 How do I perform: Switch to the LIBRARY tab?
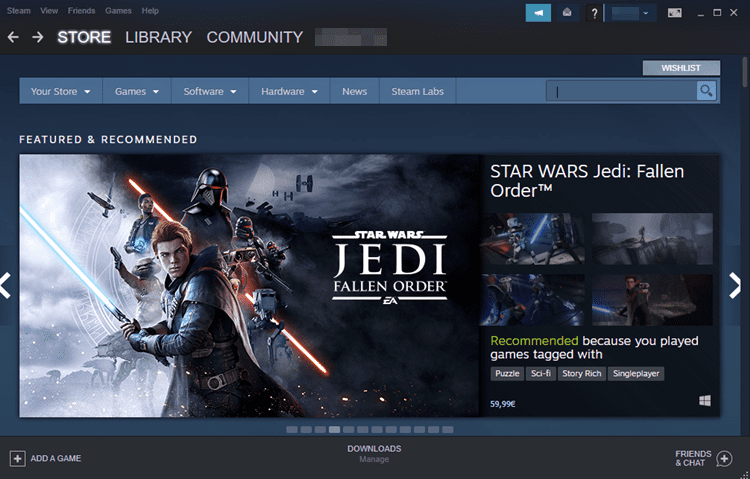click(158, 37)
